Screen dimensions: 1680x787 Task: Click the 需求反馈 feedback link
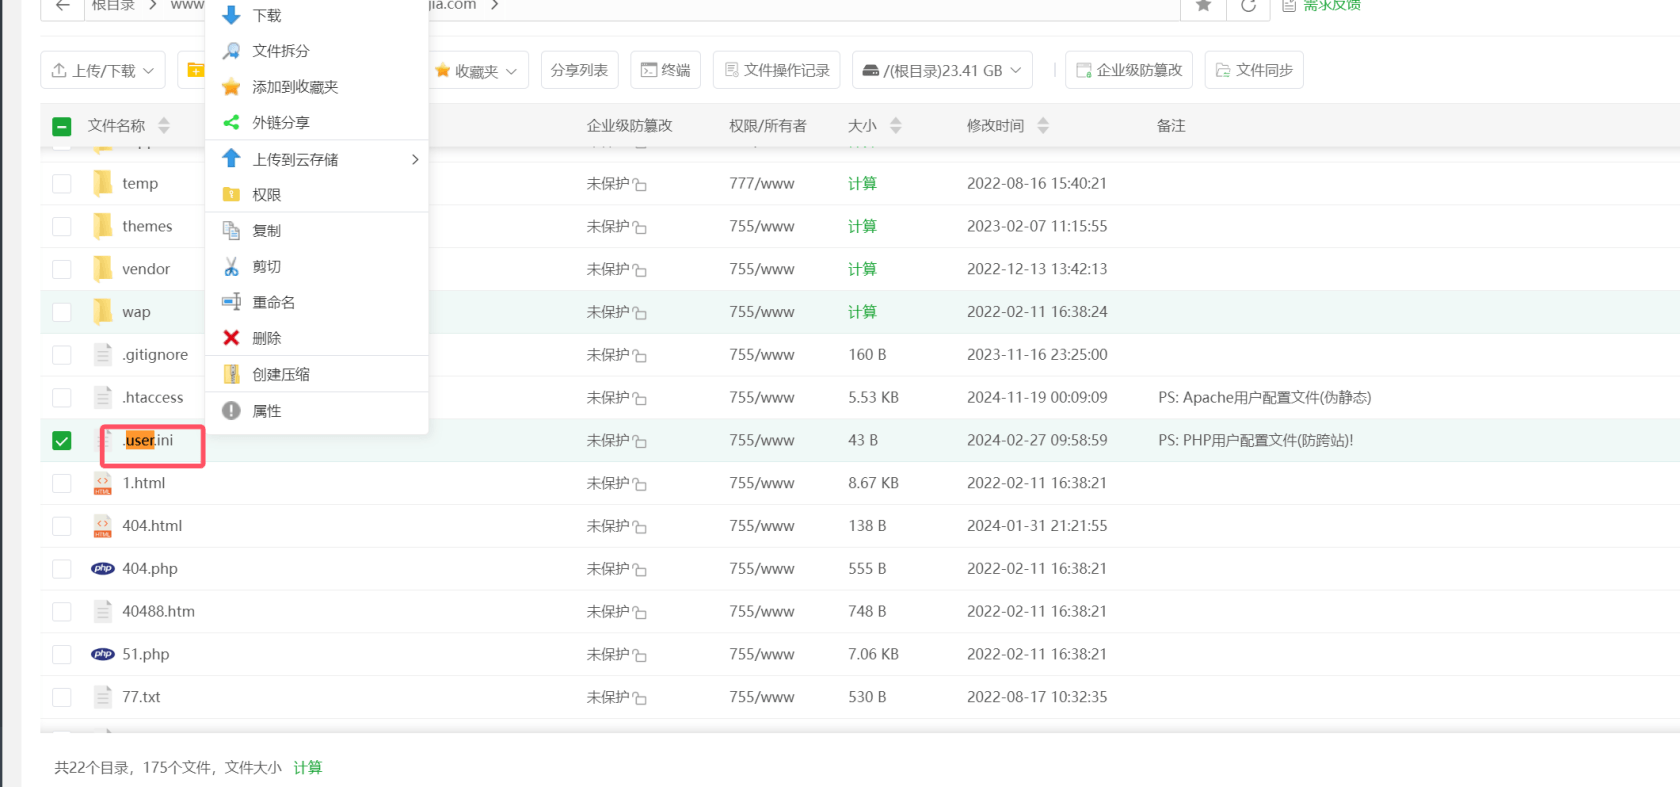pyautogui.click(x=1331, y=5)
